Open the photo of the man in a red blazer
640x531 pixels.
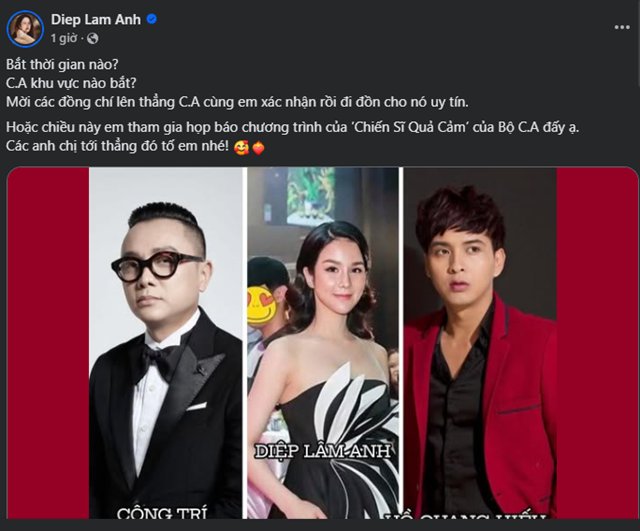click(480, 343)
